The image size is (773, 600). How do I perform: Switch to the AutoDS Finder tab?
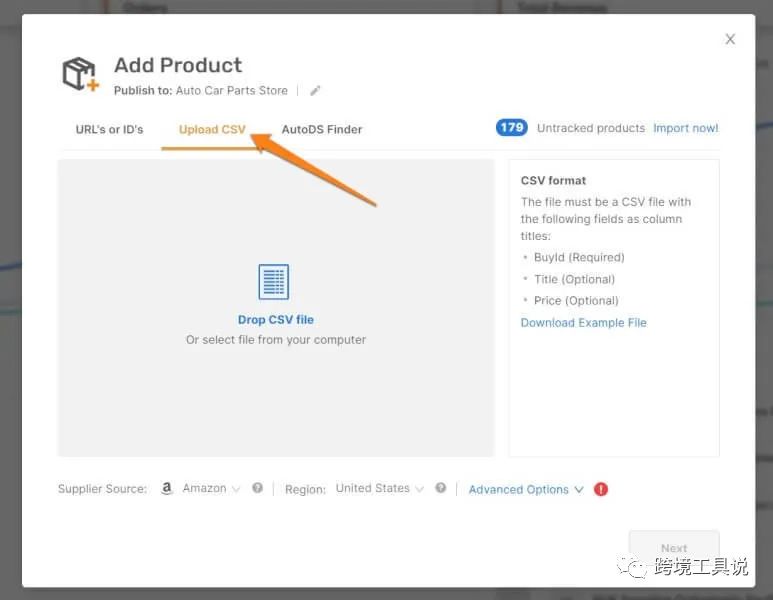click(322, 130)
